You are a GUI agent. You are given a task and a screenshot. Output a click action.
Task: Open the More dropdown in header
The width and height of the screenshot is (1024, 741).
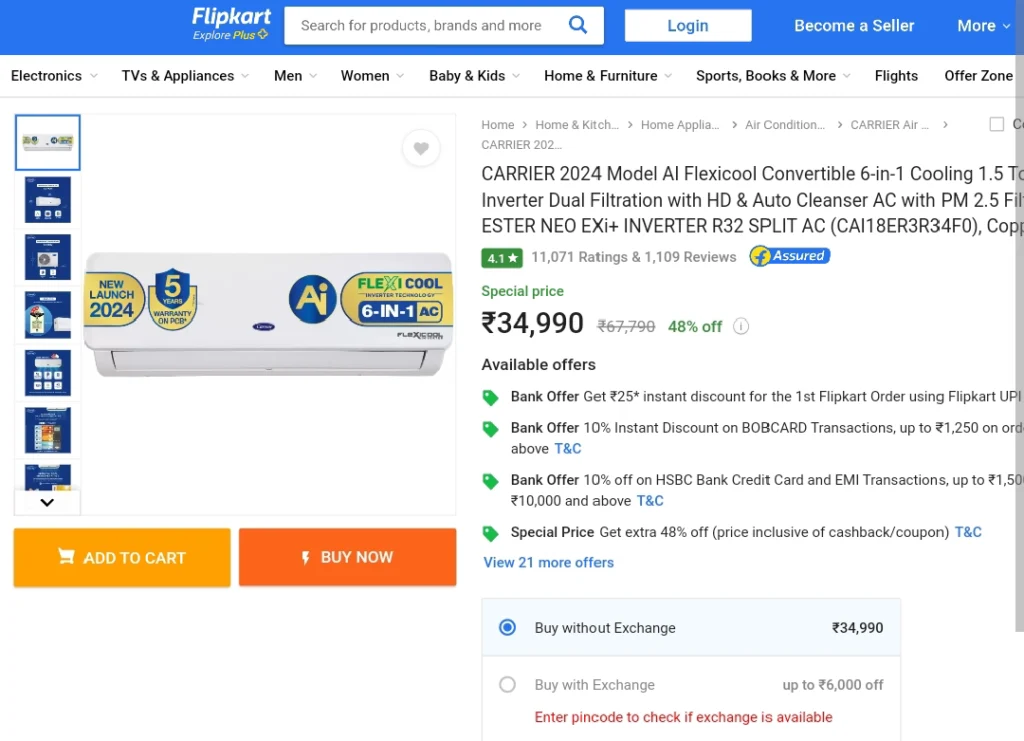(x=984, y=25)
